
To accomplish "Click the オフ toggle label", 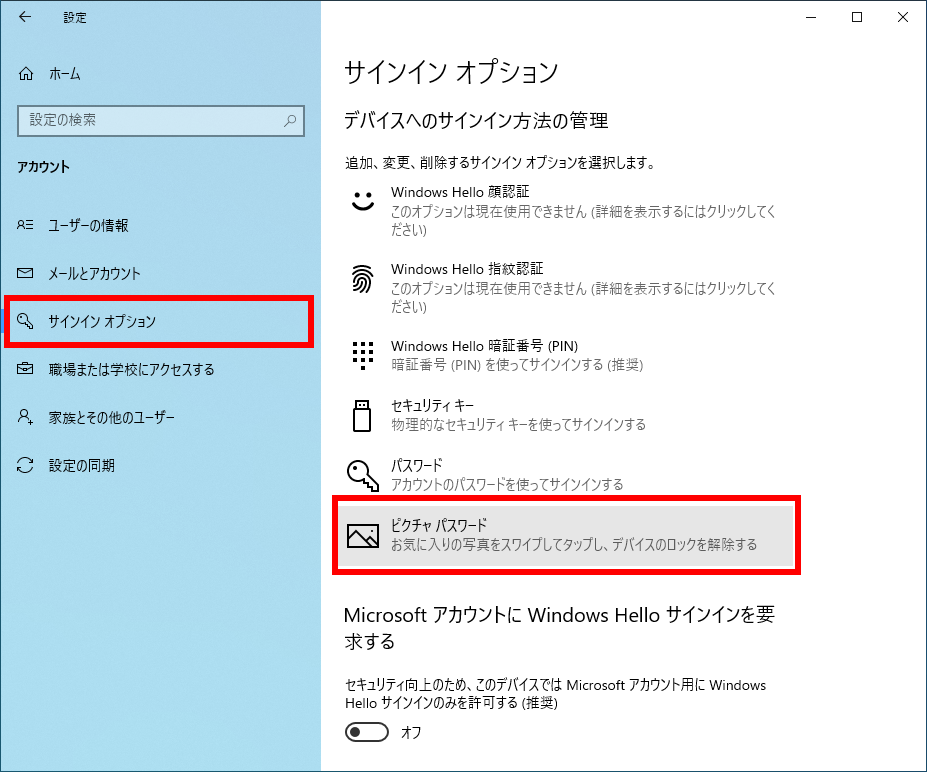I will tap(411, 732).
